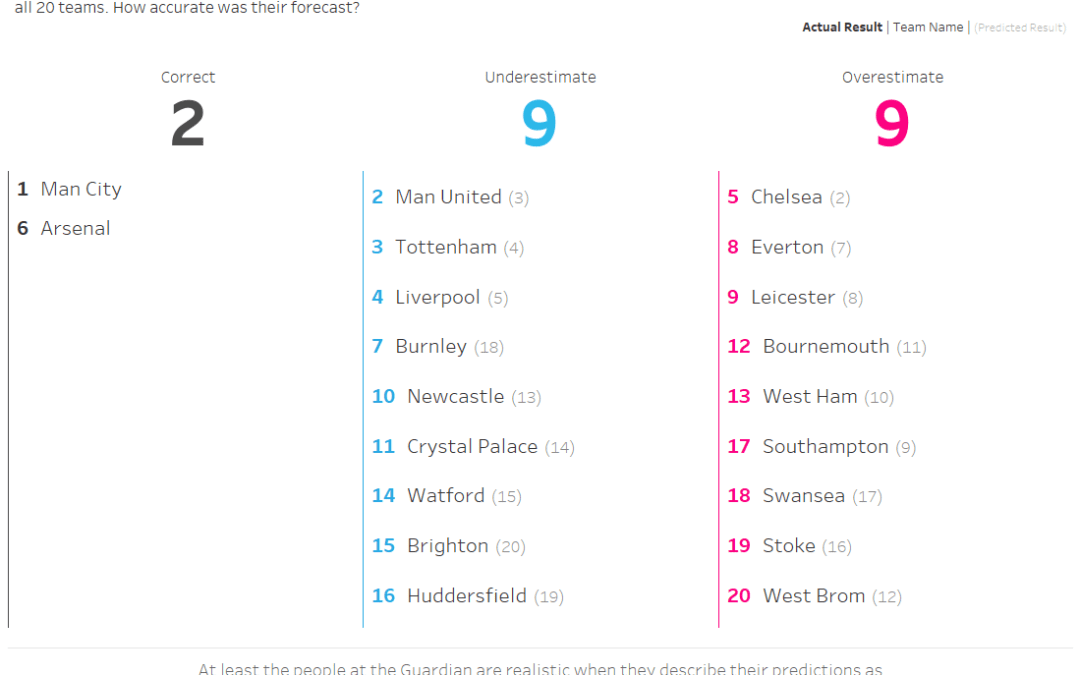The width and height of the screenshot is (1080, 675).
Task: Click Newcastle in the Underestimate column
Action: click(x=455, y=397)
